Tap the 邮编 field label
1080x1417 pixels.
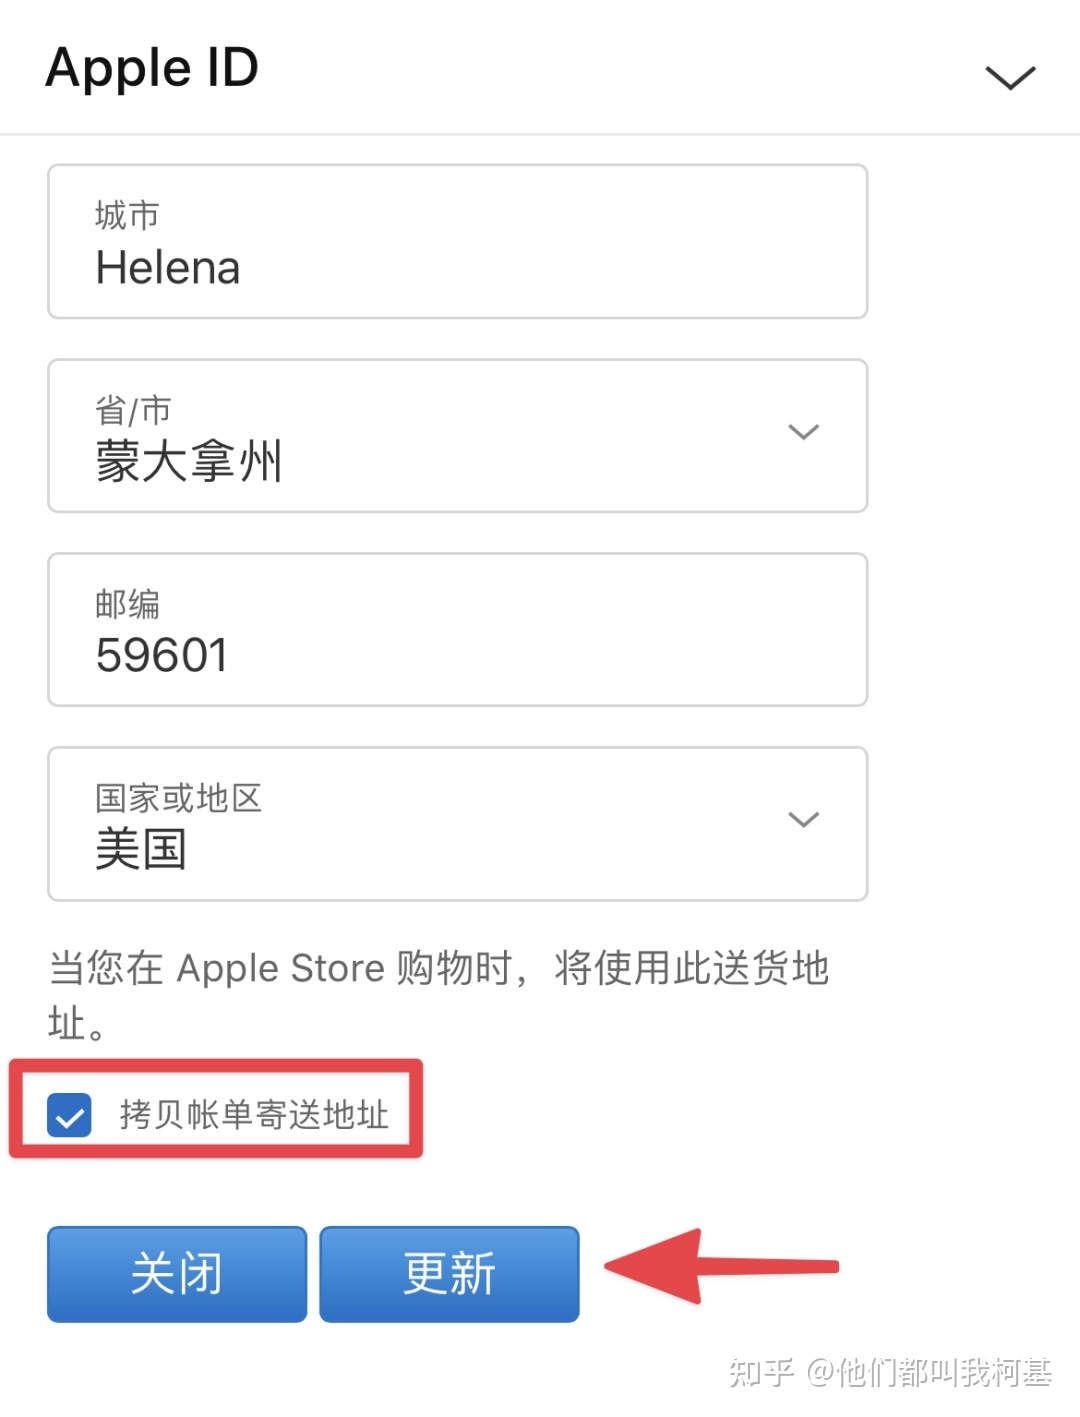[127, 604]
